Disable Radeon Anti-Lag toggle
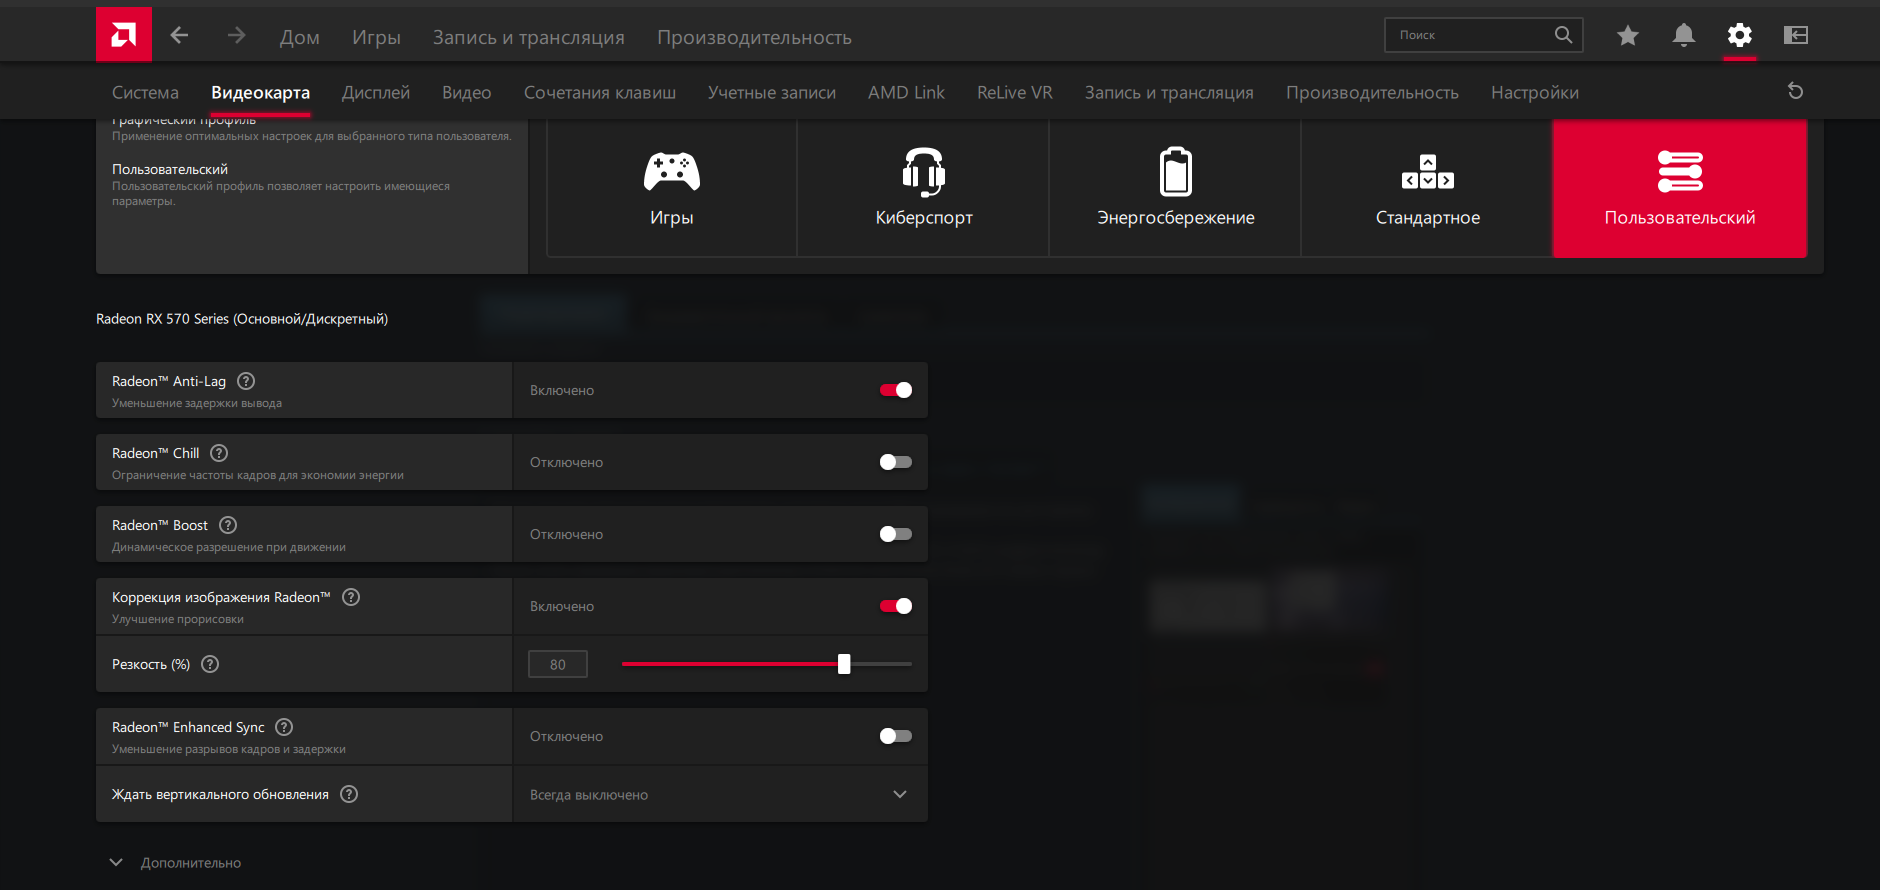Image resolution: width=1880 pixels, height=890 pixels. [x=896, y=390]
